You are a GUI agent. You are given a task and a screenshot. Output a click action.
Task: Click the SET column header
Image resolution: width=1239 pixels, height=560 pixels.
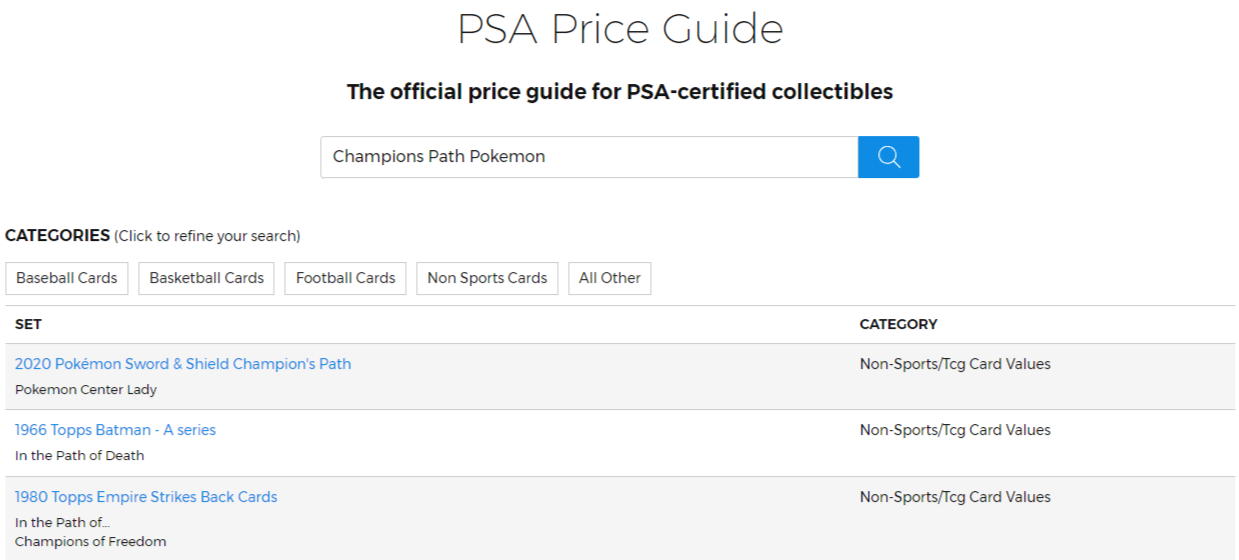pos(28,324)
